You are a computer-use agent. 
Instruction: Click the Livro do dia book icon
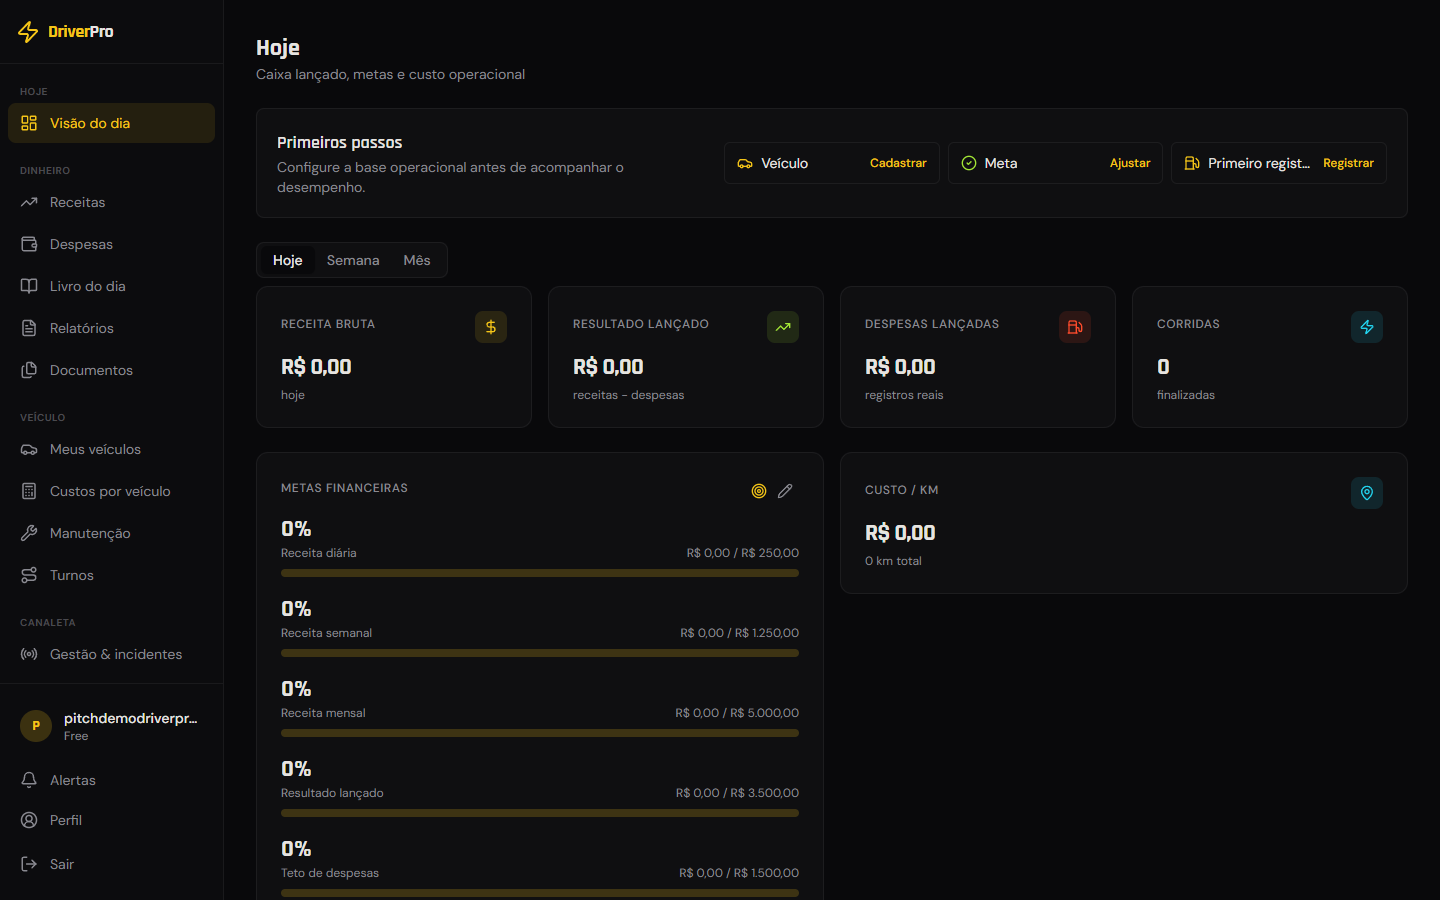[x=29, y=286]
